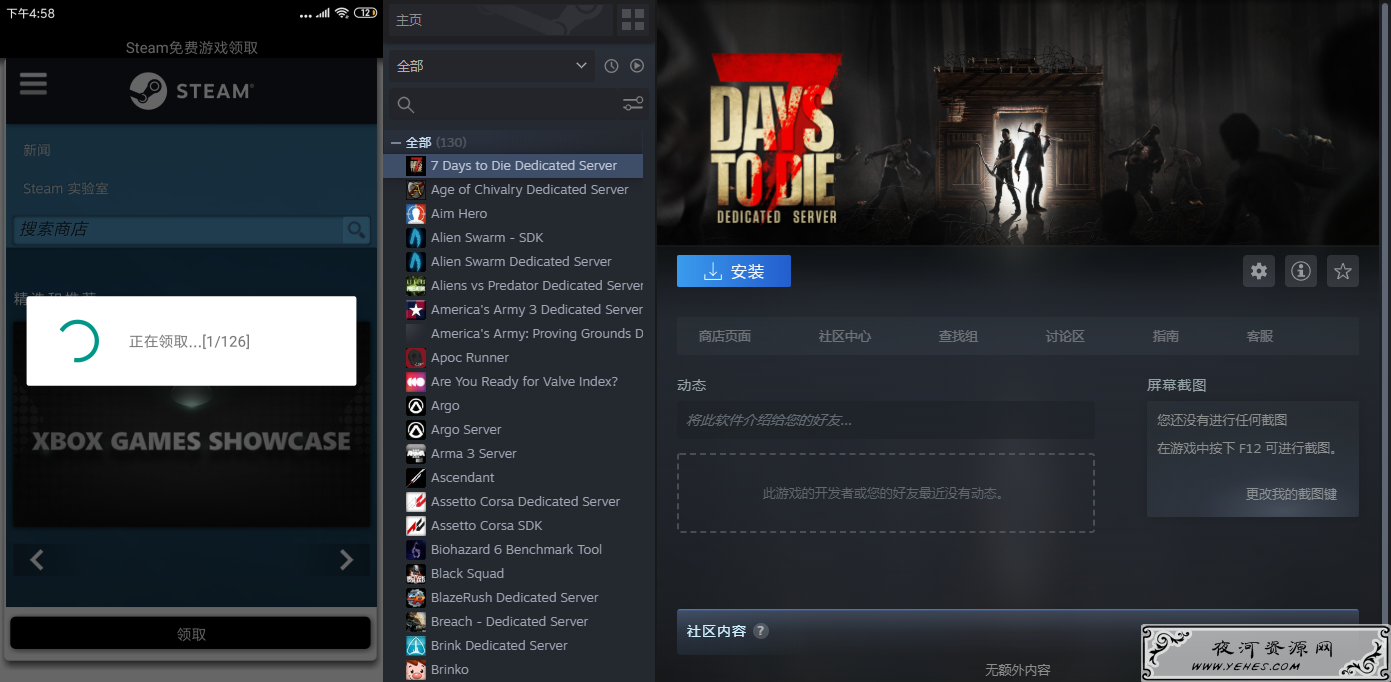
Task: Open advanced library filter settings icon
Action: pyautogui.click(x=633, y=104)
